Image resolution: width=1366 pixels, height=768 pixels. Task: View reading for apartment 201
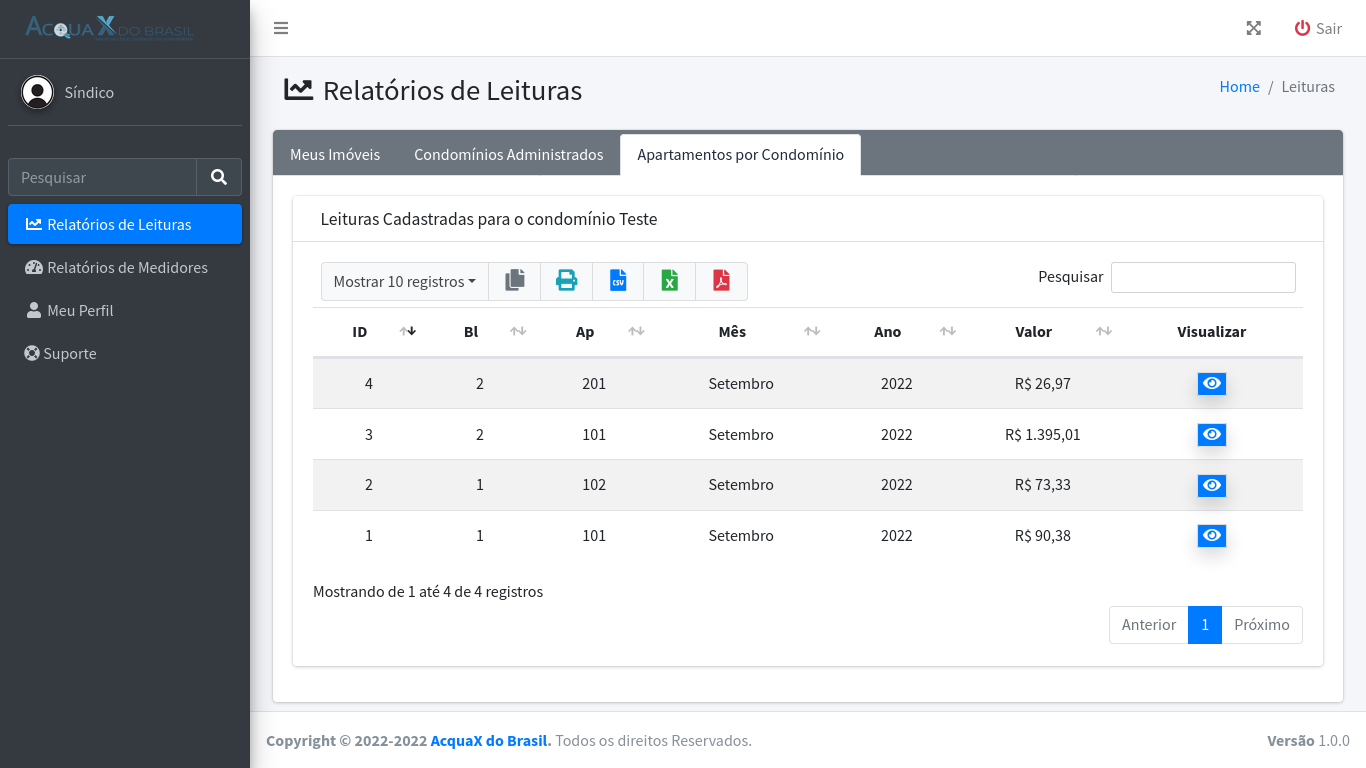click(x=1211, y=384)
